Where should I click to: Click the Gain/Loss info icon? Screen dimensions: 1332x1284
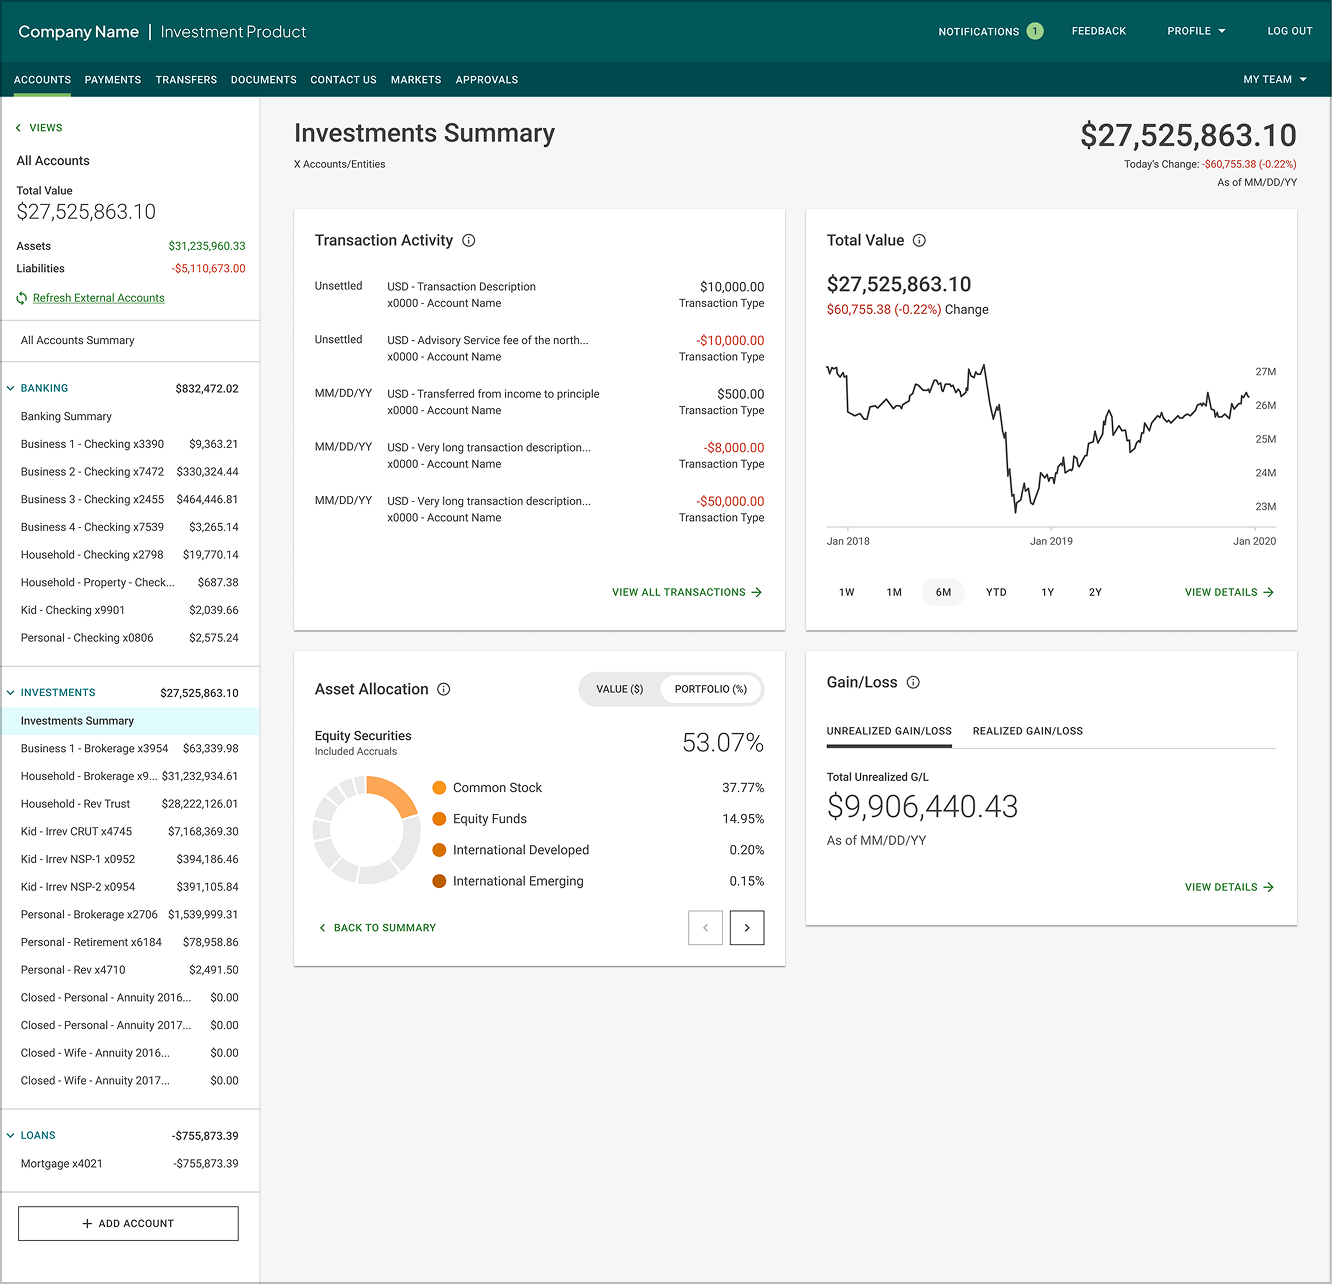(x=913, y=683)
